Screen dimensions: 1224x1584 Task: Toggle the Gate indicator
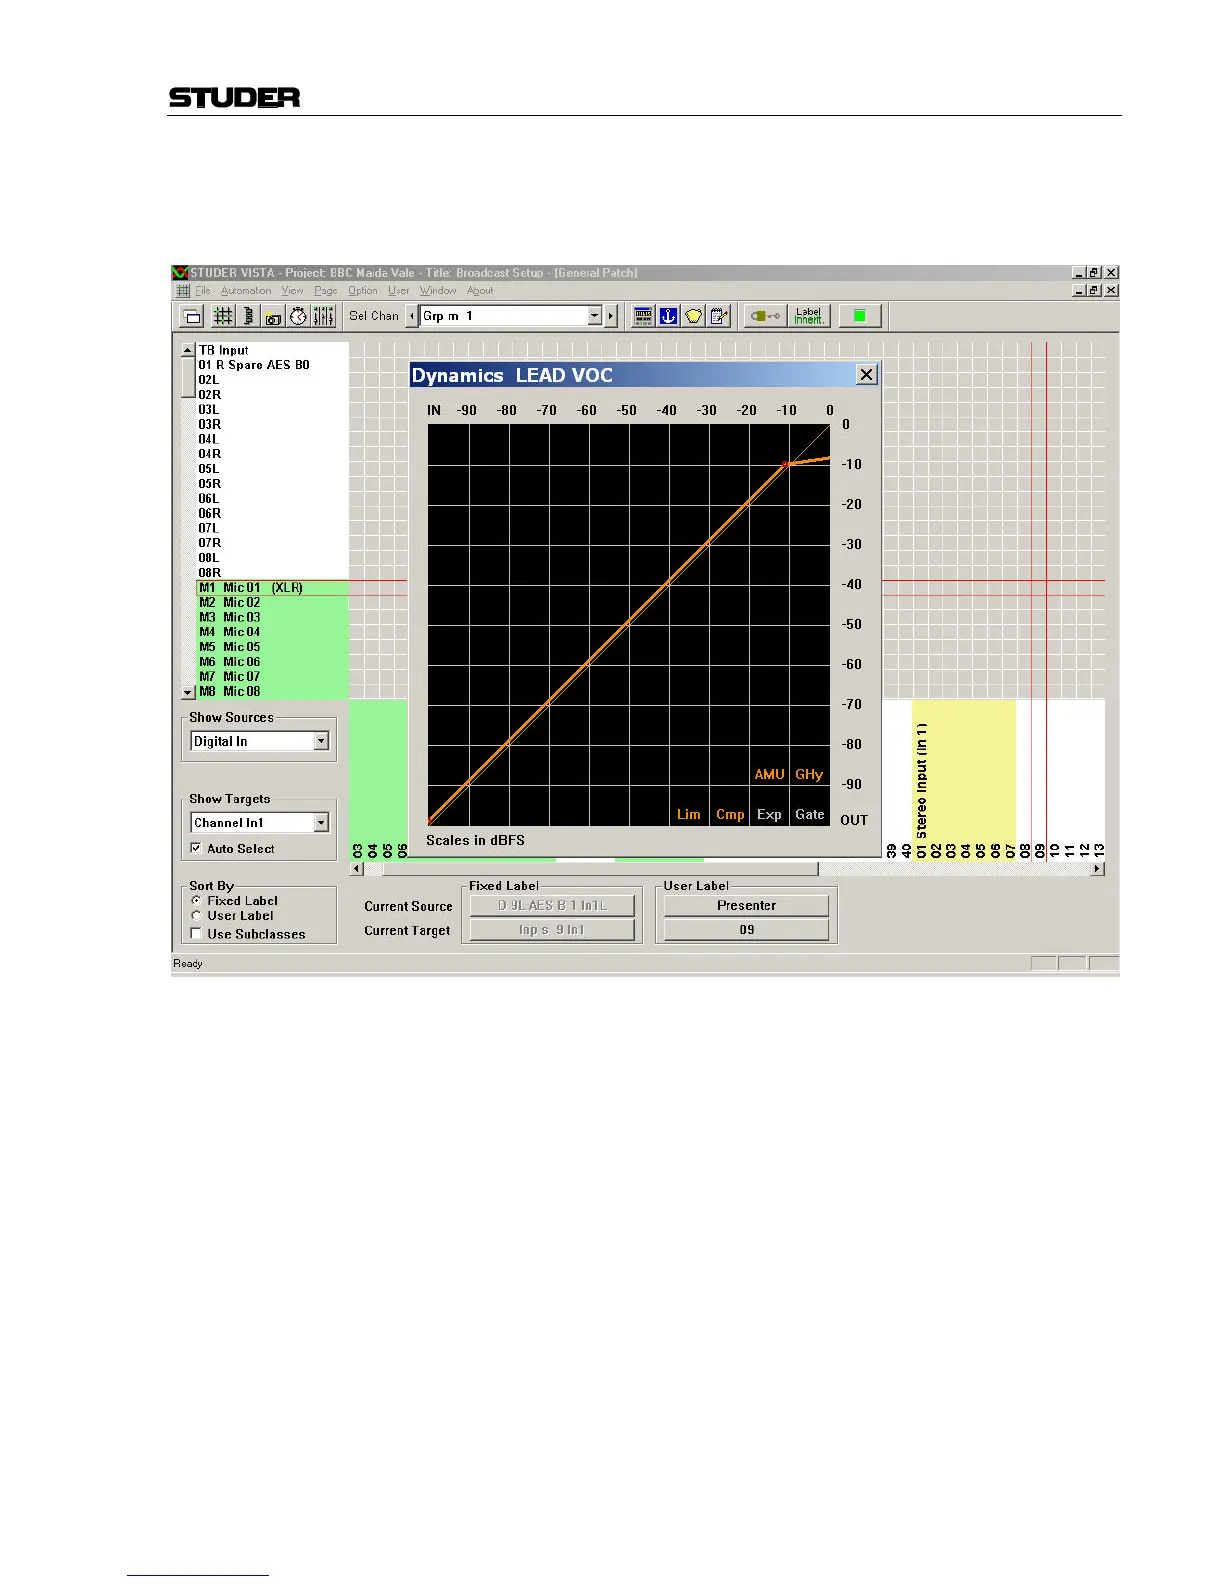pos(810,814)
